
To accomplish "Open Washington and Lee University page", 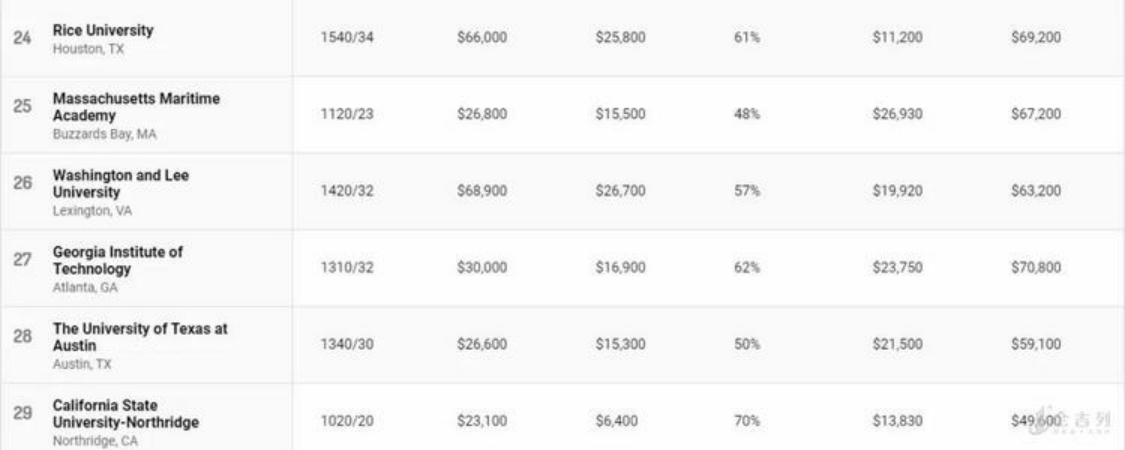I will pos(120,183).
